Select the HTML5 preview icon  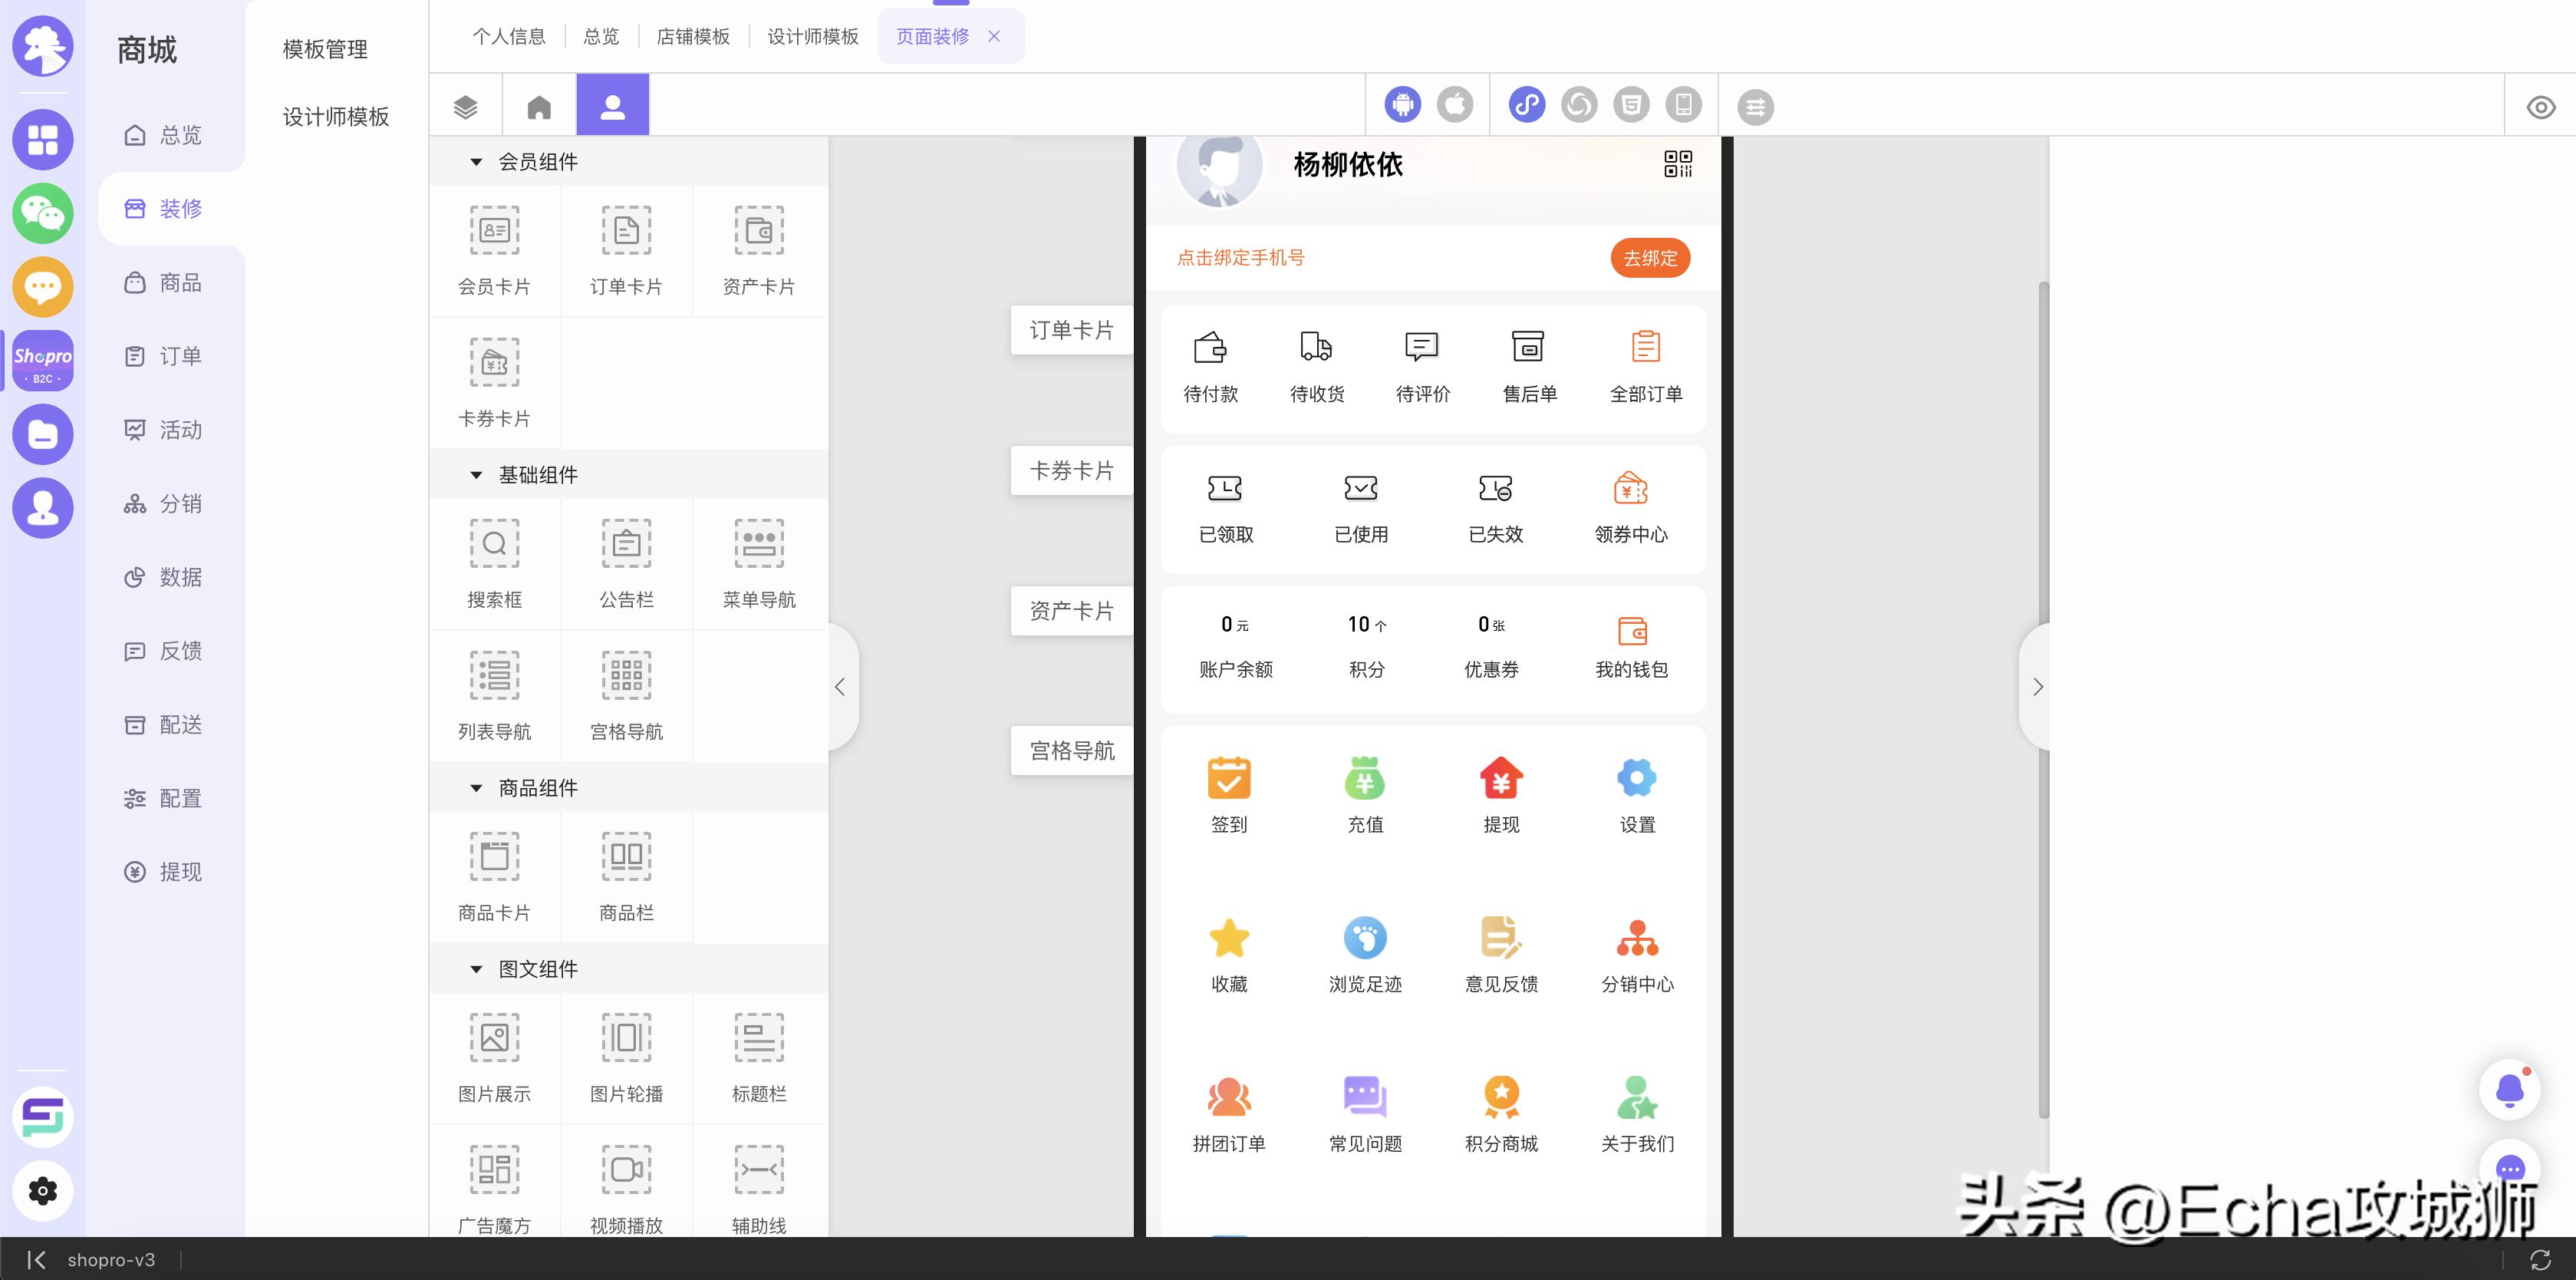[x=1632, y=104]
